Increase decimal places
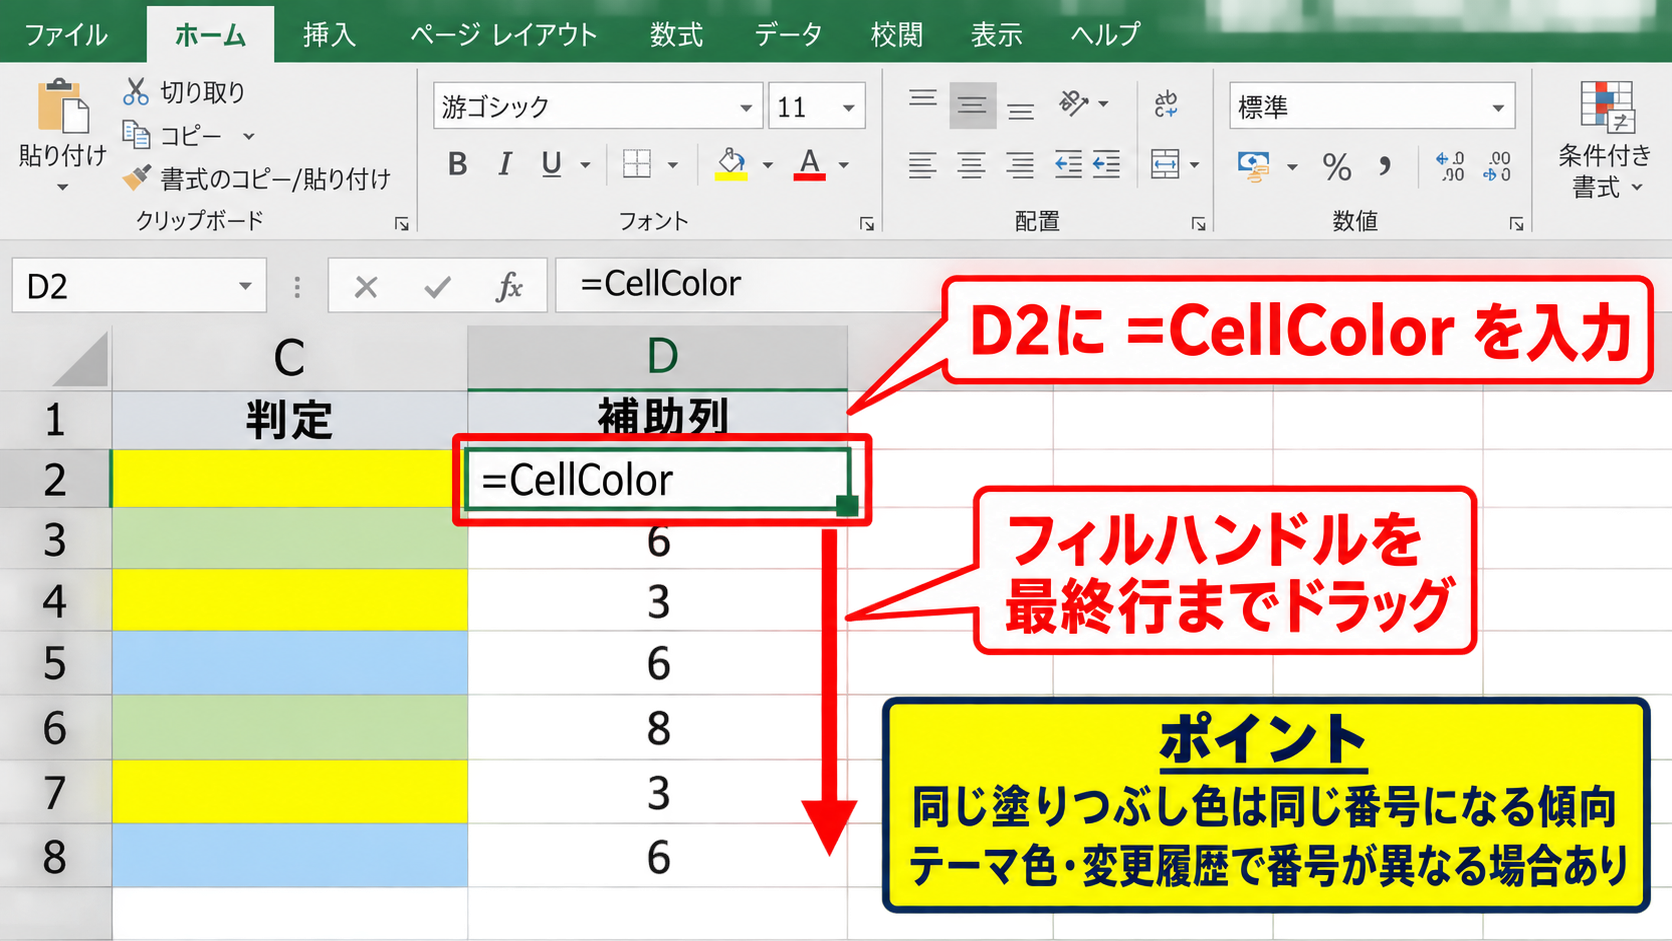The height and width of the screenshot is (941, 1672). [x=1450, y=166]
